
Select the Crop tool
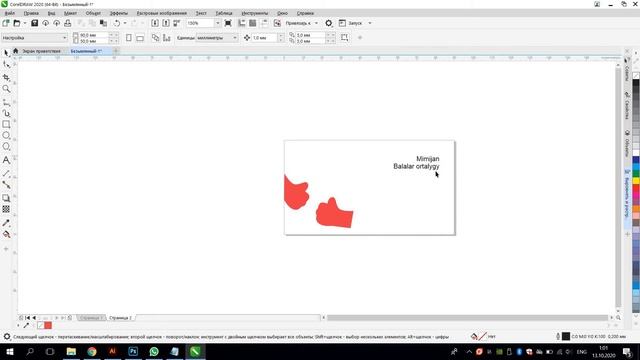(6, 77)
